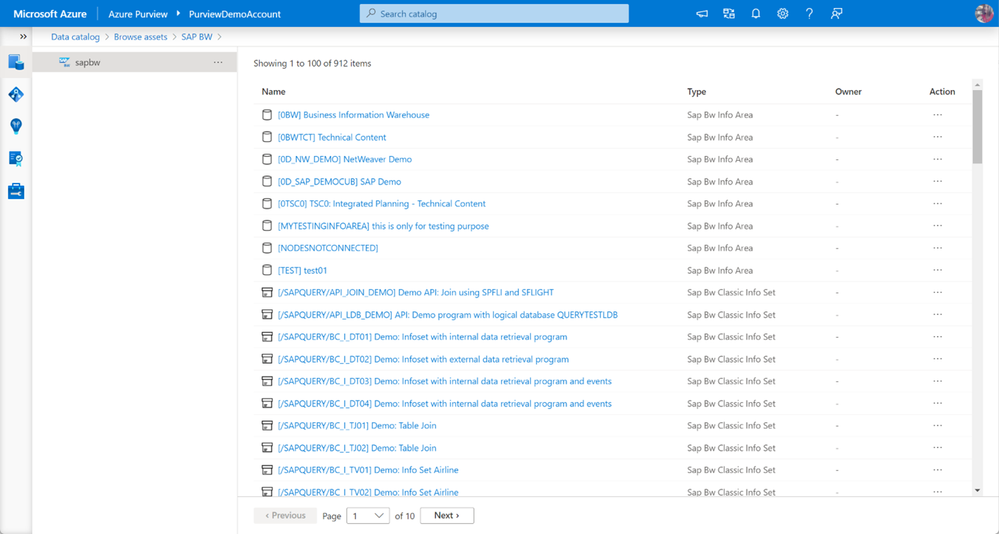Click the Type column header
This screenshot has height=534, width=999.
[x=696, y=92]
